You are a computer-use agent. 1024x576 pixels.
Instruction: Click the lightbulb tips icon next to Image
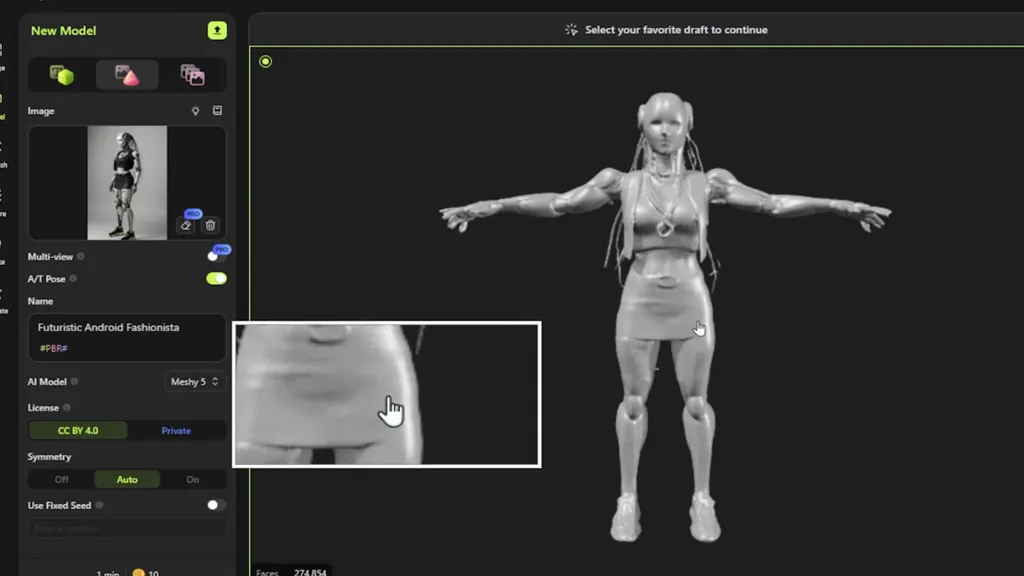pyautogui.click(x=195, y=111)
